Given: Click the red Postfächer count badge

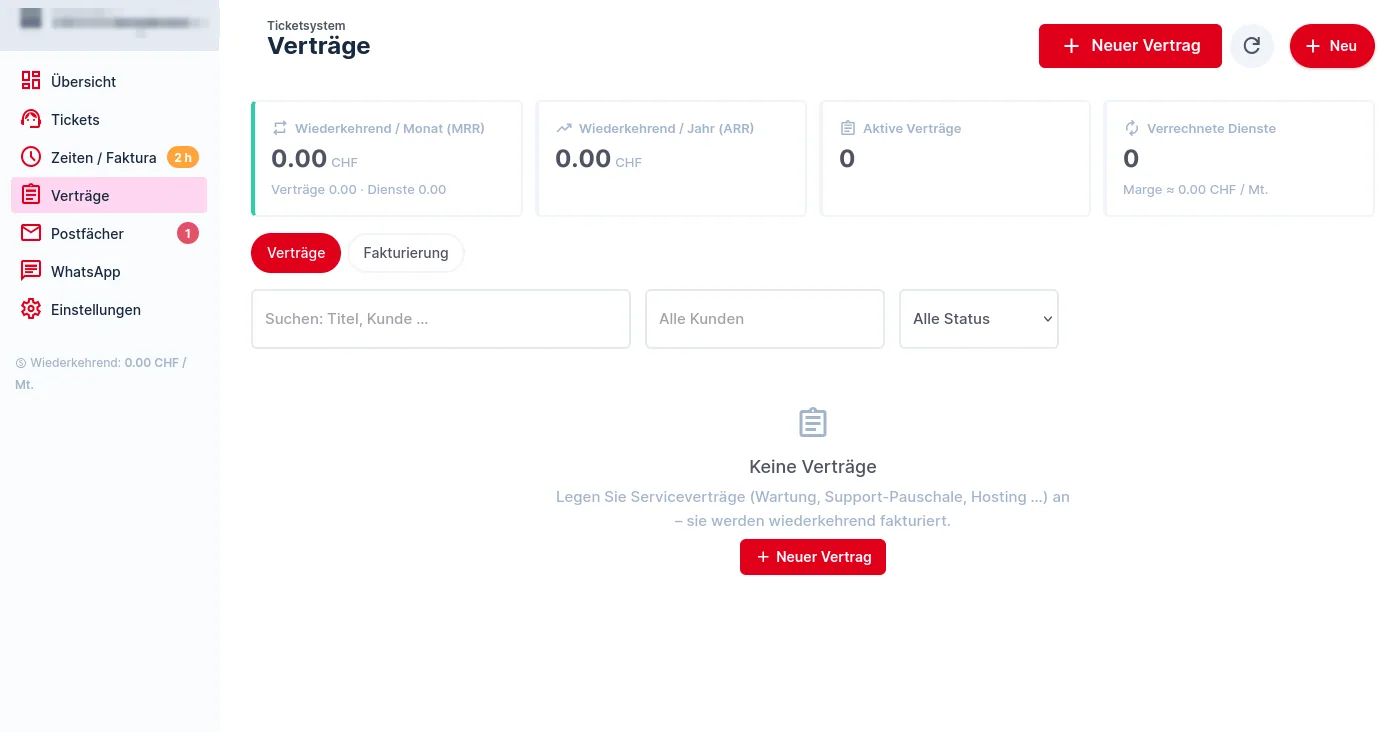Looking at the screenshot, I should tap(188, 233).
